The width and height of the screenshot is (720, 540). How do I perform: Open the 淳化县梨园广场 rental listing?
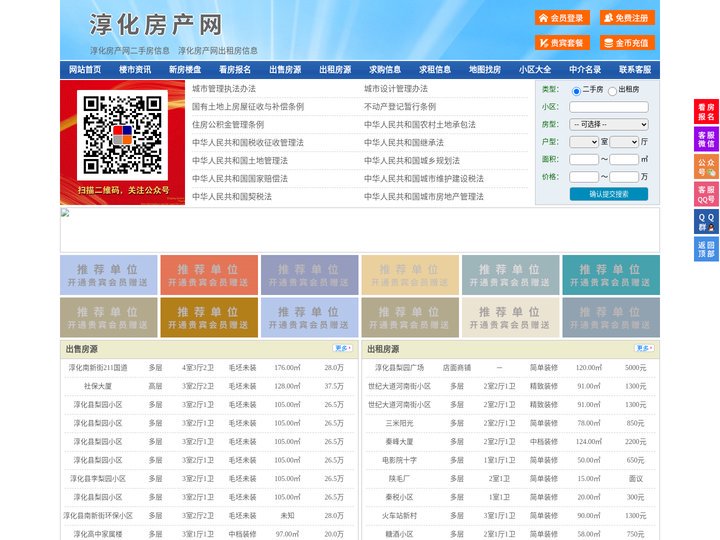[x=399, y=367]
